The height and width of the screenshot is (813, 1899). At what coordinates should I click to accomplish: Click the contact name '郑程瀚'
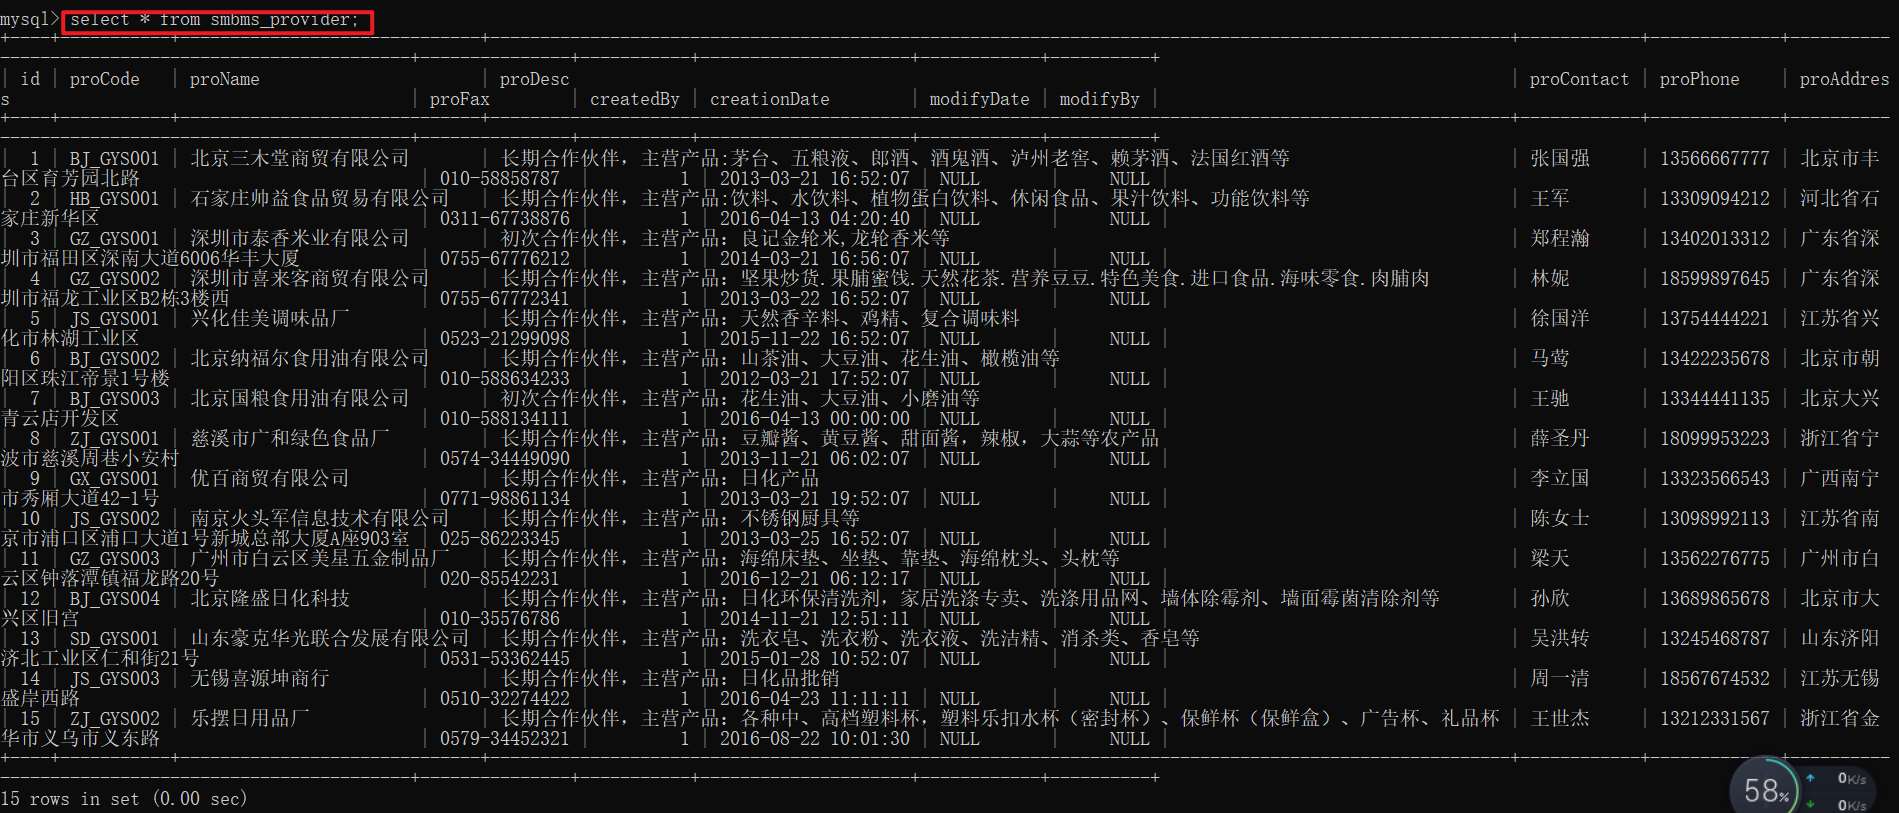(x=1560, y=238)
